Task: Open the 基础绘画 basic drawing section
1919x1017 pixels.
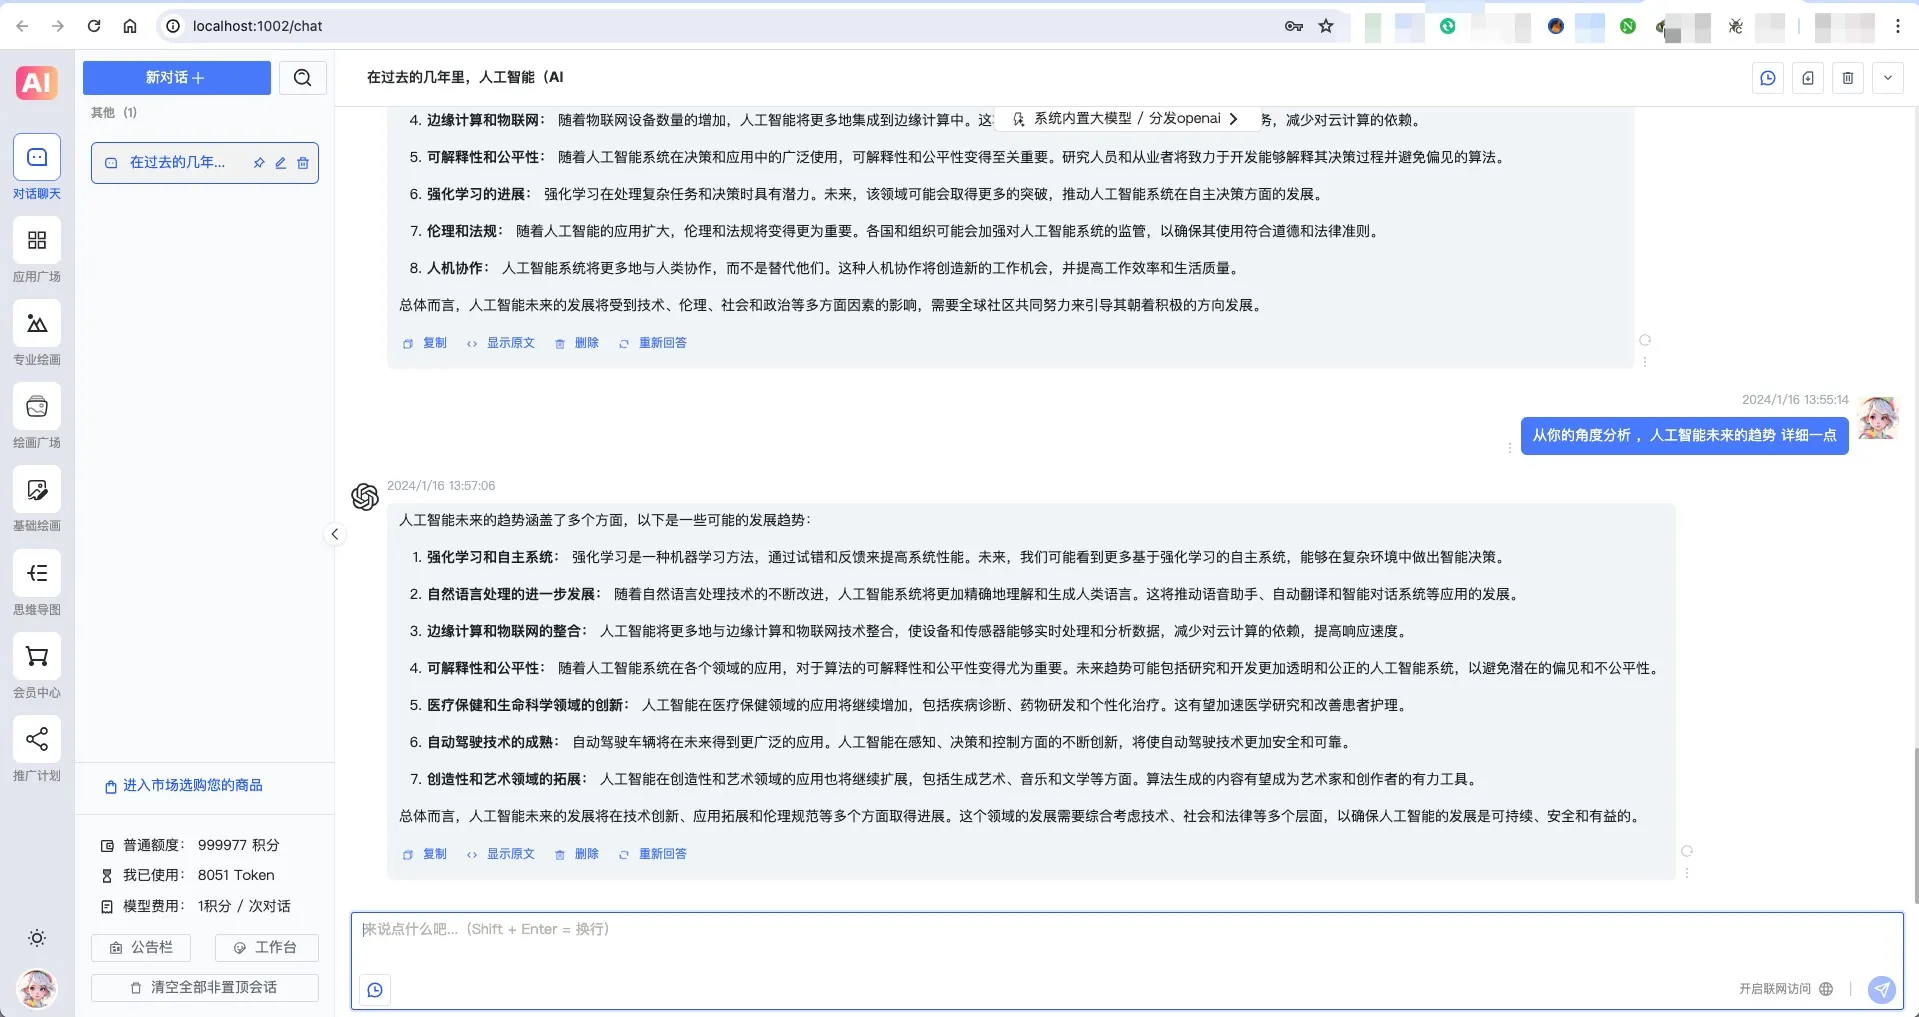Action: [37, 499]
